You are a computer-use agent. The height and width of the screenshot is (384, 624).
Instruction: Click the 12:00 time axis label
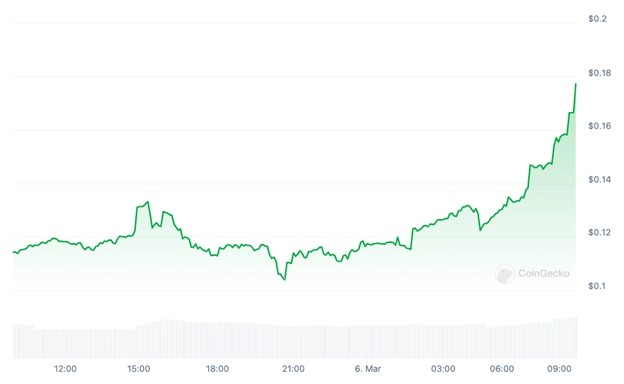65,369
